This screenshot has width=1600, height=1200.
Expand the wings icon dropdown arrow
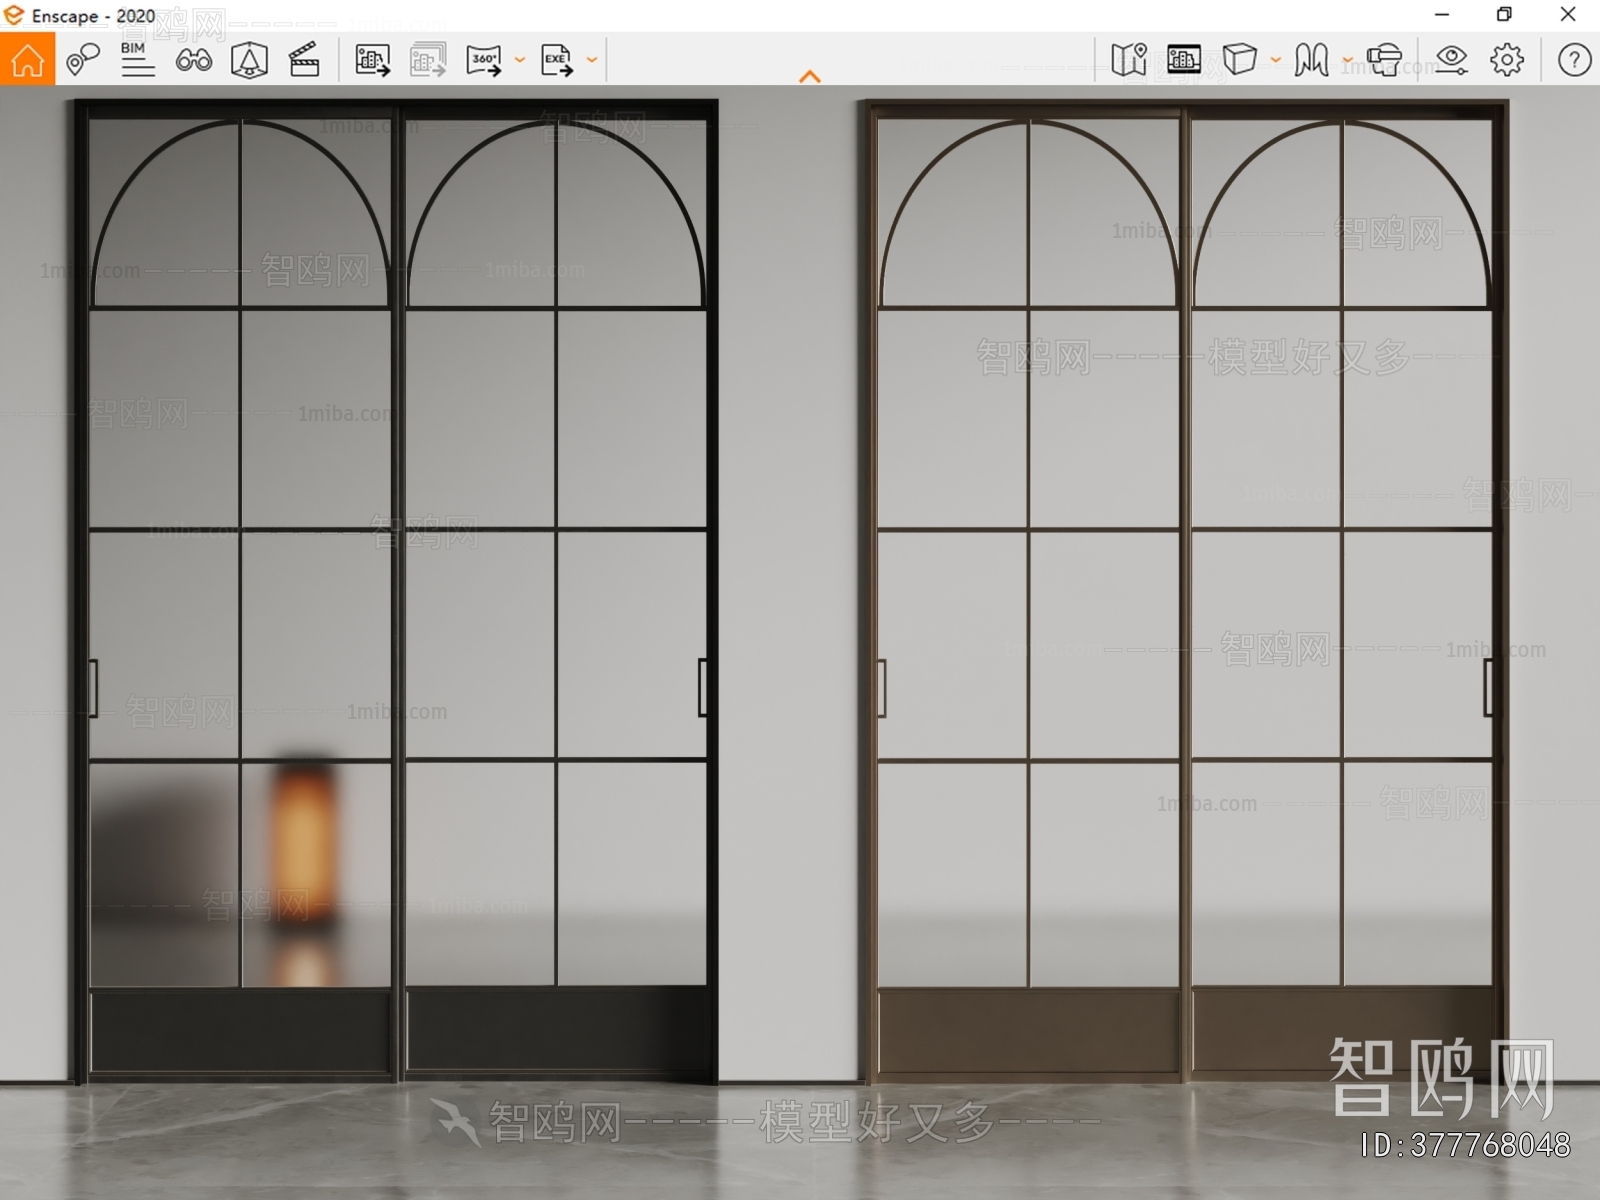coord(1348,60)
